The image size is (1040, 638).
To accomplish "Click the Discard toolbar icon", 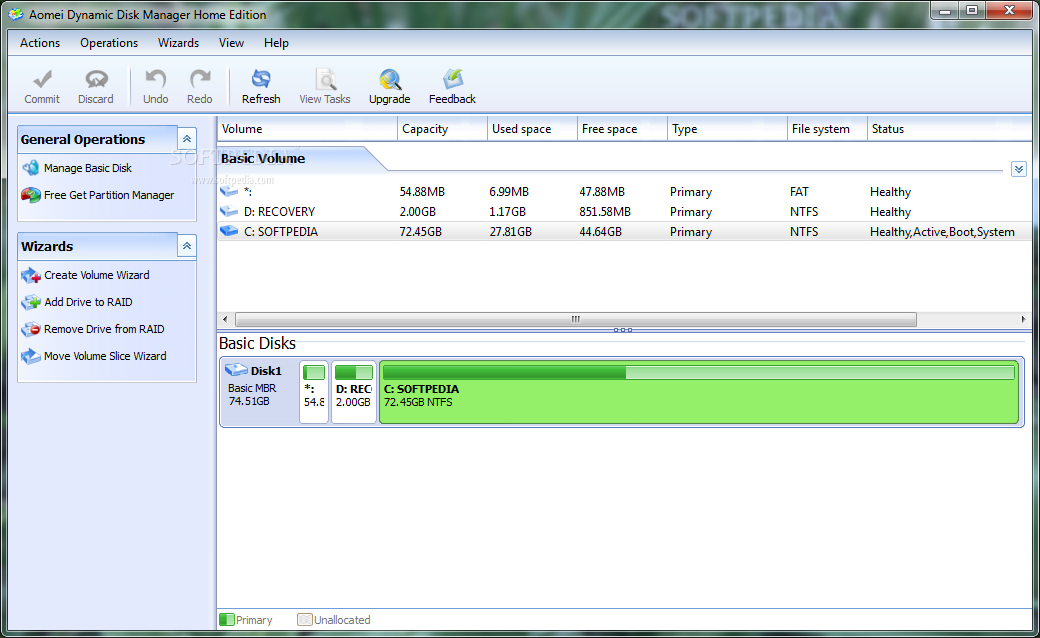I will click(x=96, y=80).
